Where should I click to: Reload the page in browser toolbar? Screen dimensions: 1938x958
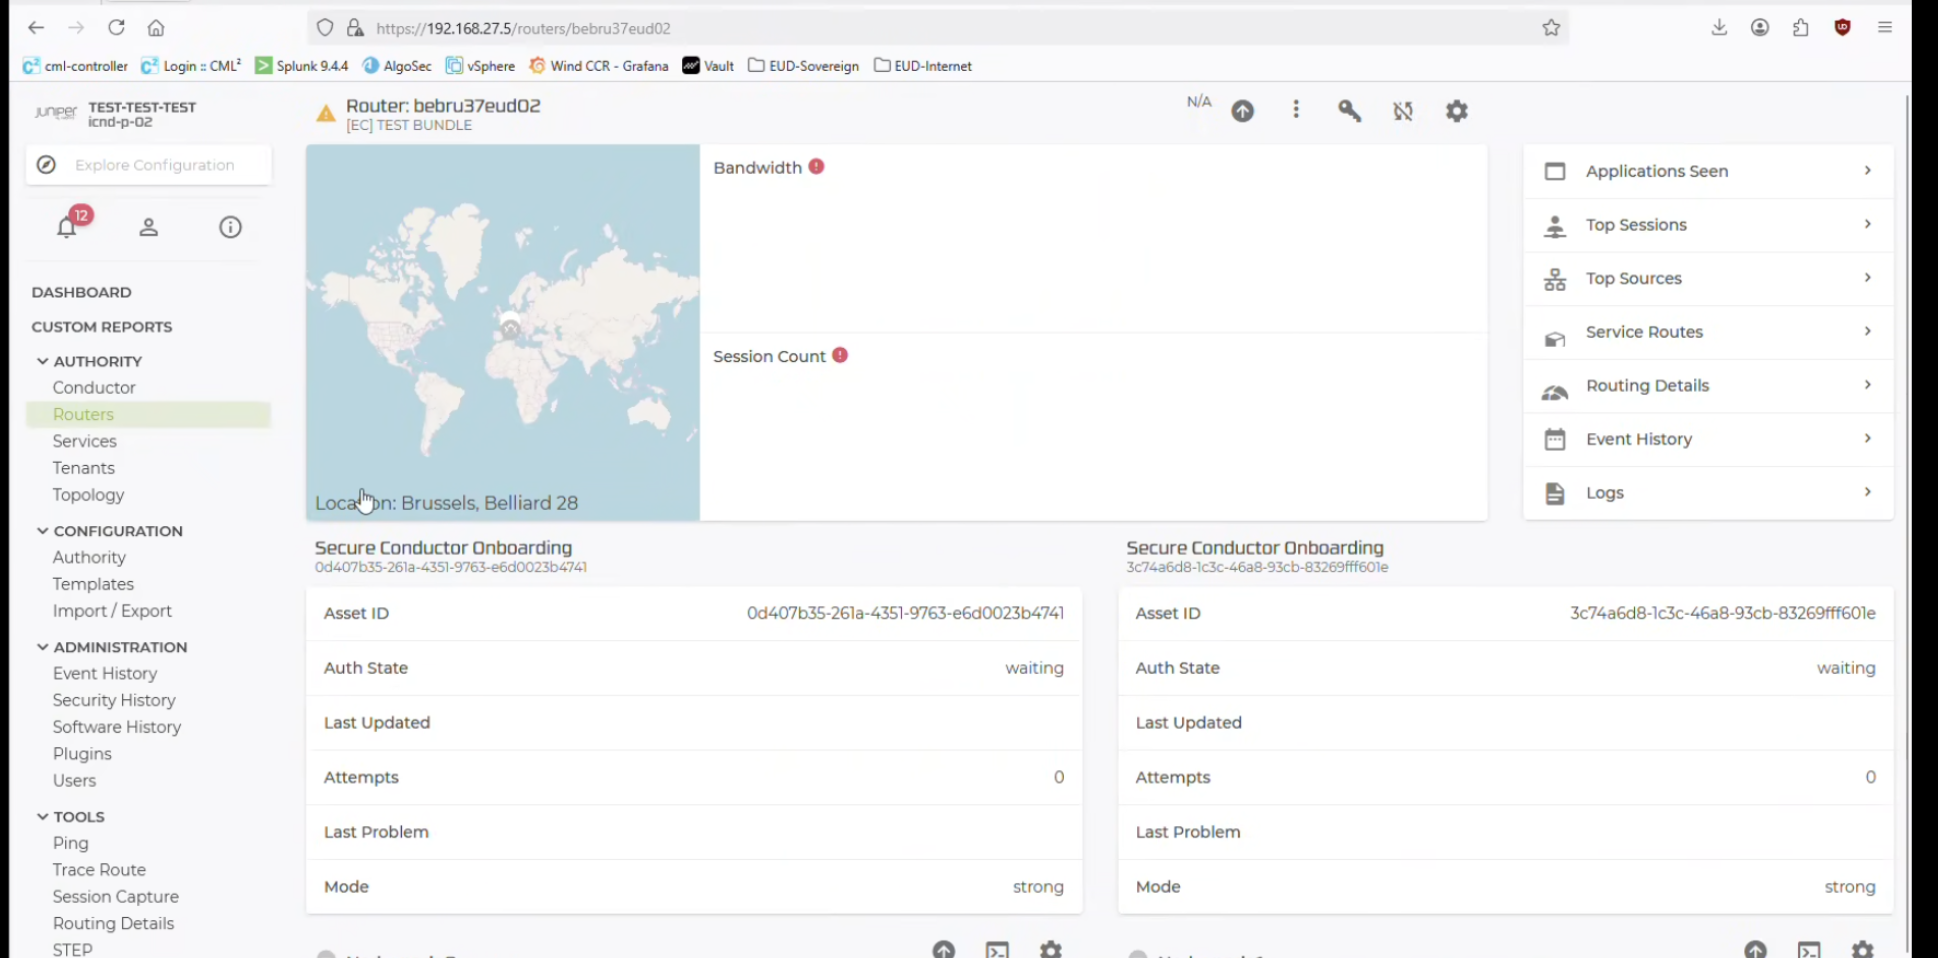116,28
